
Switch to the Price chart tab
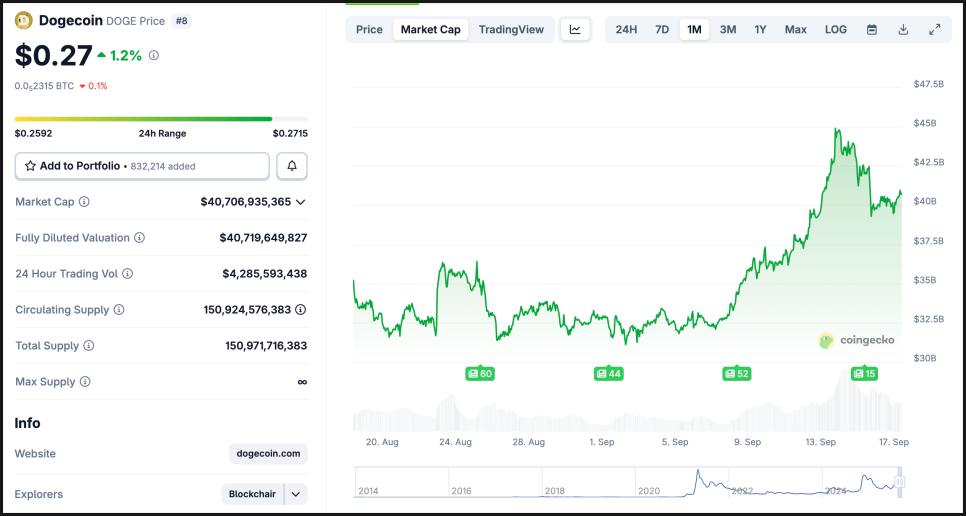(369, 30)
